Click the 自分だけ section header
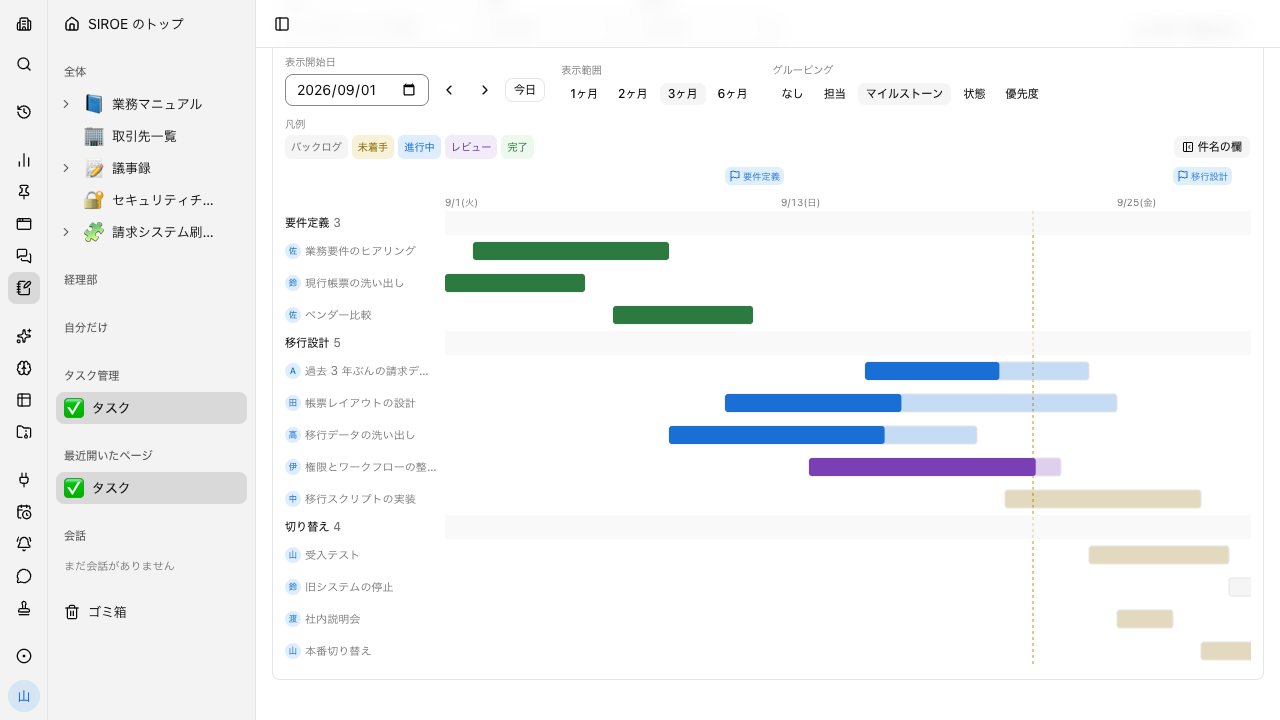The height and width of the screenshot is (720, 1280). (x=86, y=328)
